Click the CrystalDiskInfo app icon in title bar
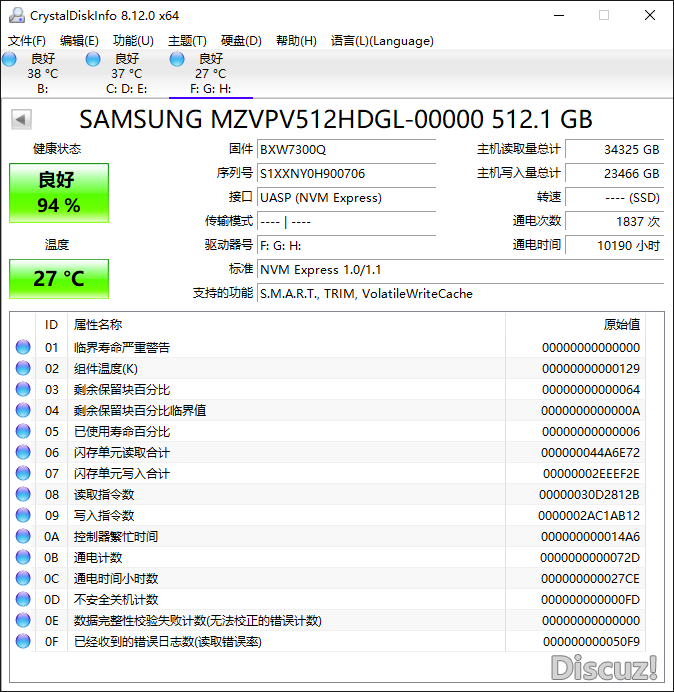The height and width of the screenshot is (692, 674). pos(15,15)
